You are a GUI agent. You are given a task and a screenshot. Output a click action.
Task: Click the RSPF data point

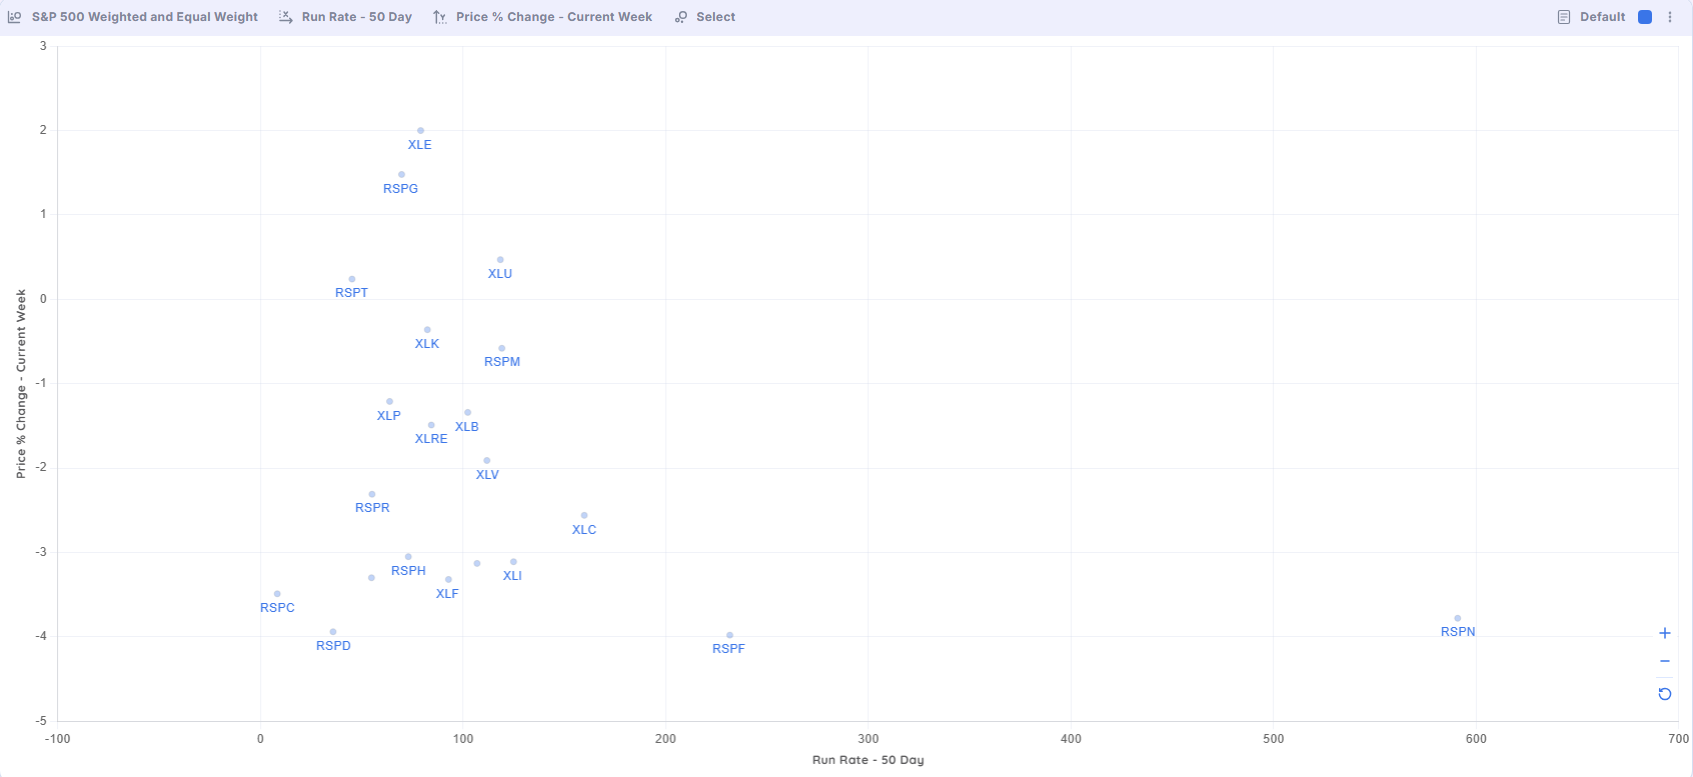point(730,635)
